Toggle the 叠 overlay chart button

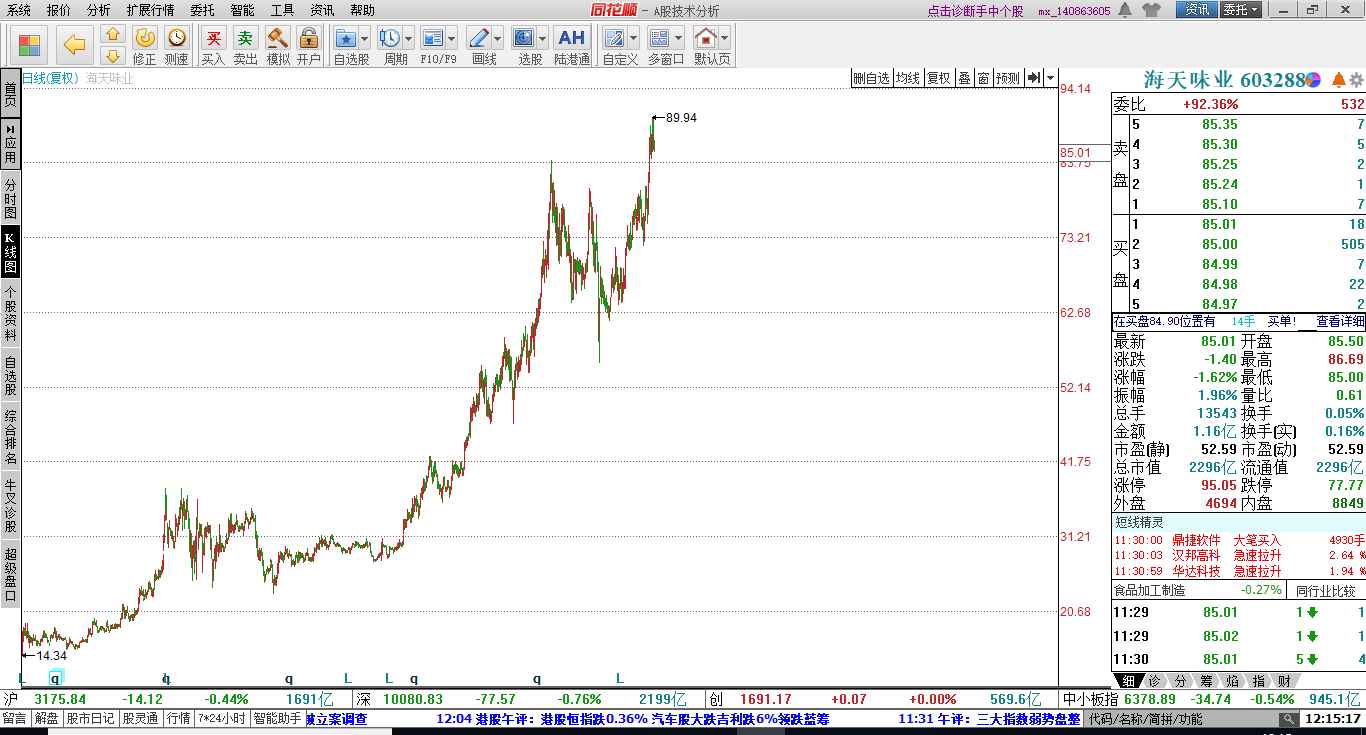[964, 78]
